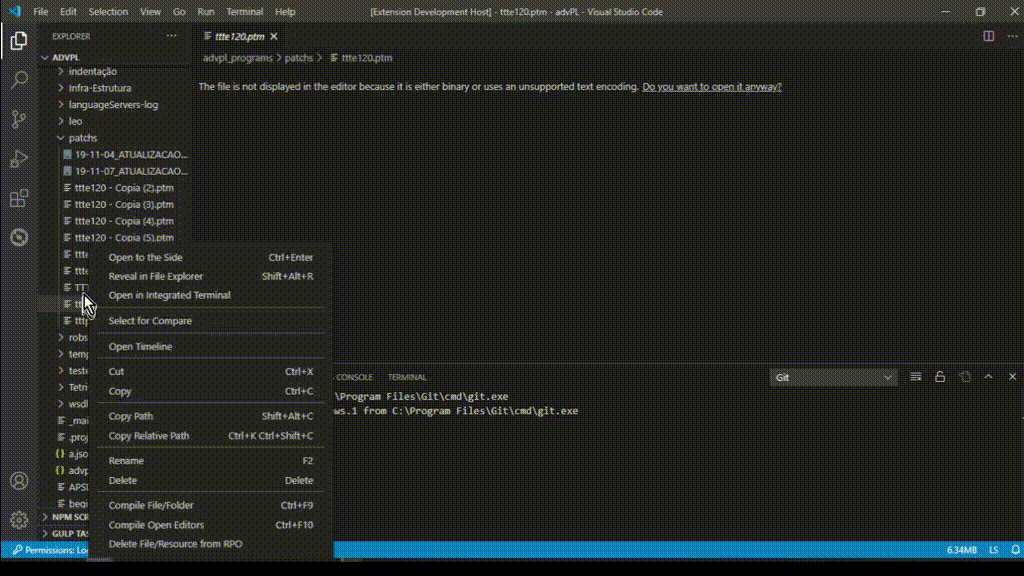Open the Terminal menu
The height and width of the screenshot is (576, 1024).
click(x=244, y=12)
